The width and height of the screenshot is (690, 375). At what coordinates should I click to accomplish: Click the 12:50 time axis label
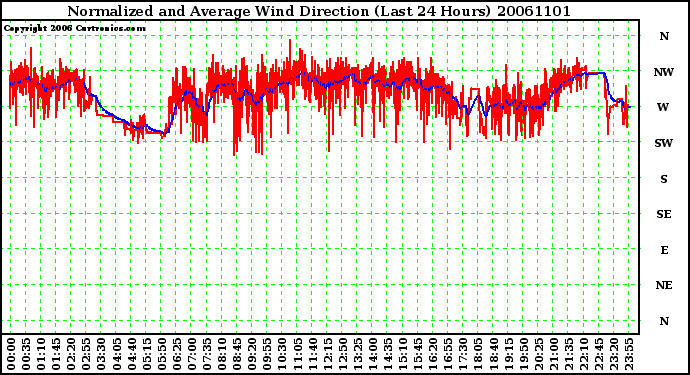pos(342,355)
